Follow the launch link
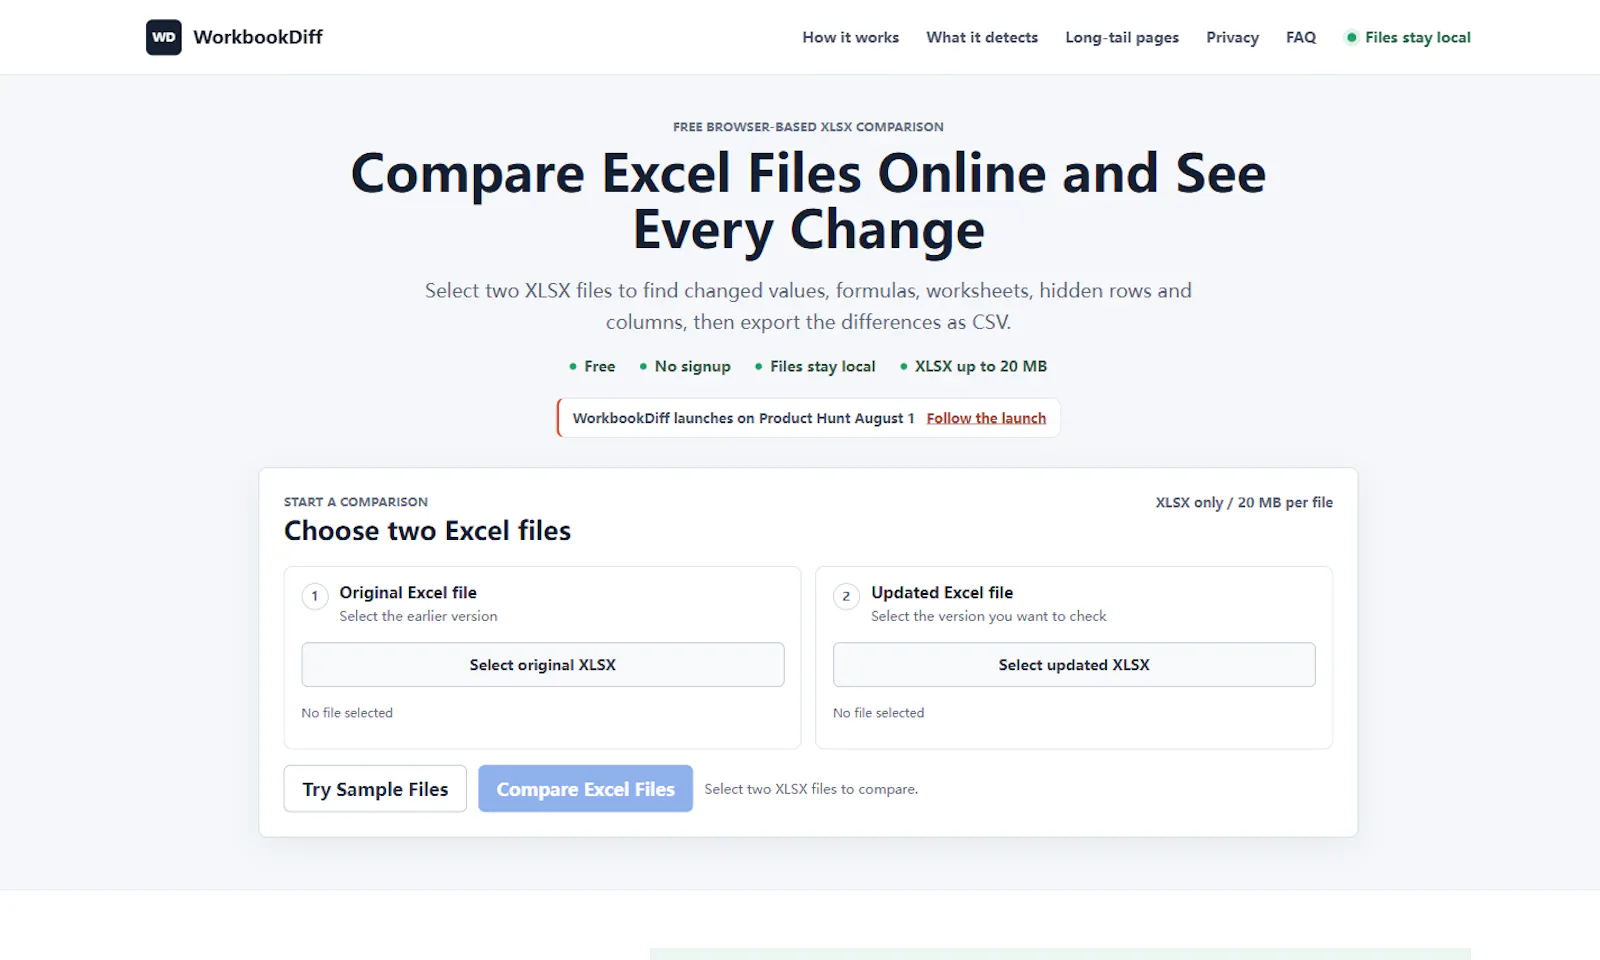 (986, 418)
